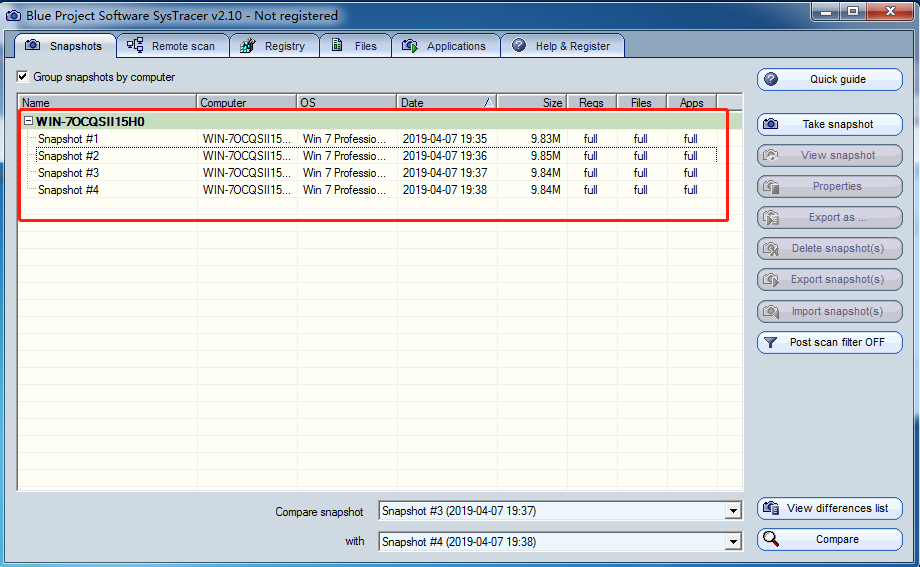
Task: Click Delete snapshot(s) button
Action: (x=830, y=249)
